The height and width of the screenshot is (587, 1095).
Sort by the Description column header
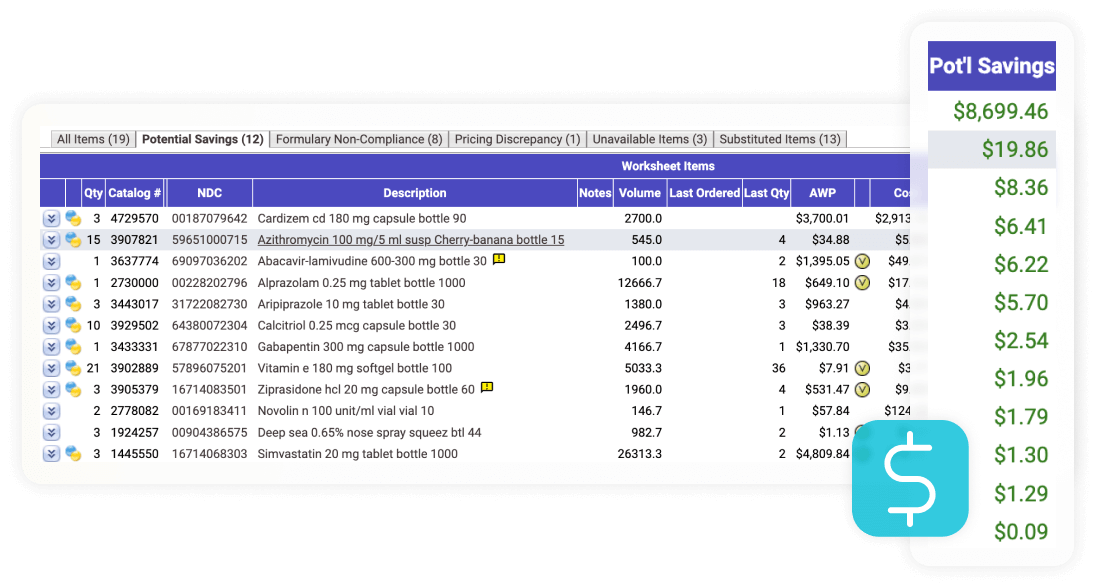tap(415, 193)
